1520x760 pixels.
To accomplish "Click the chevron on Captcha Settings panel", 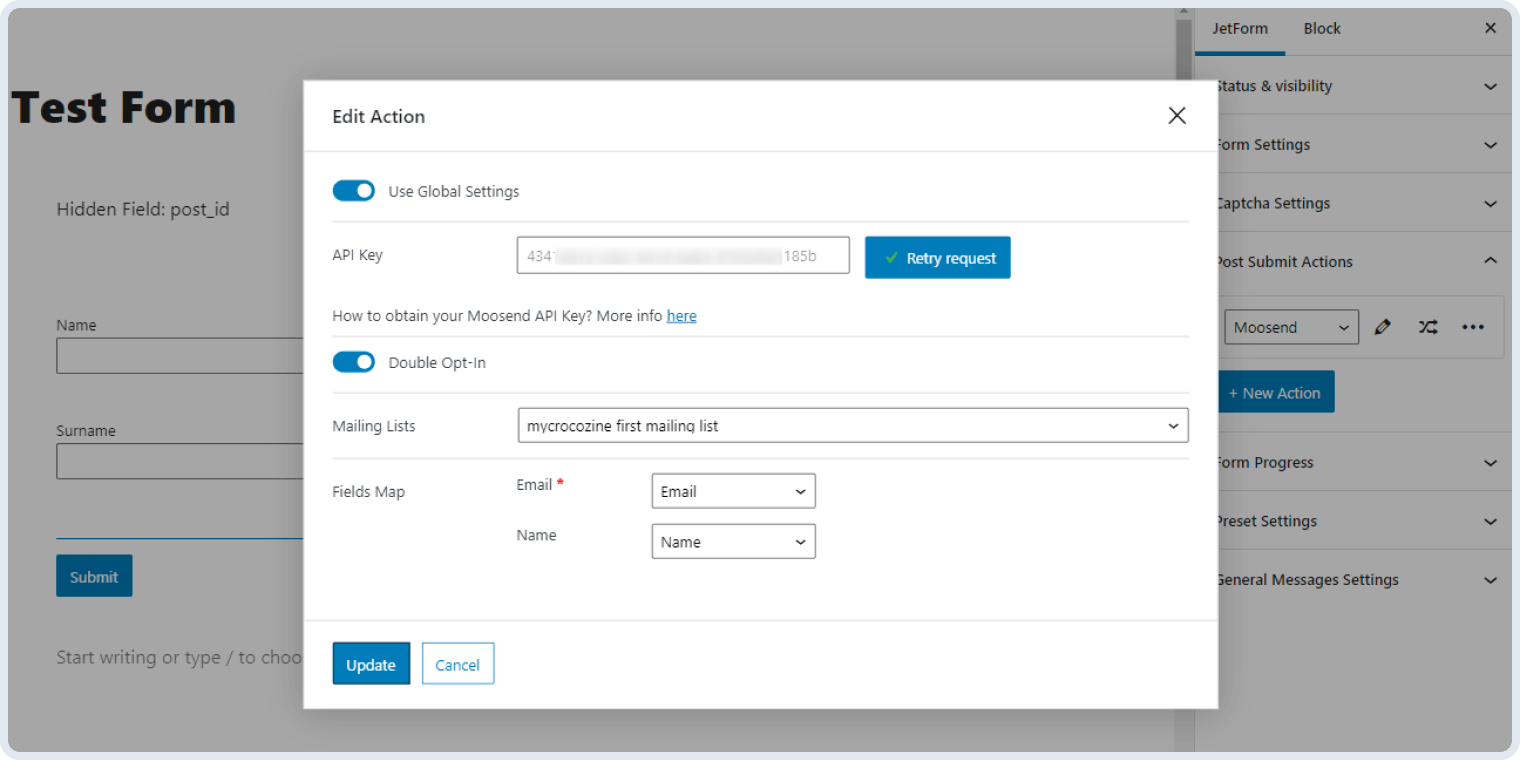I will tap(1491, 203).
